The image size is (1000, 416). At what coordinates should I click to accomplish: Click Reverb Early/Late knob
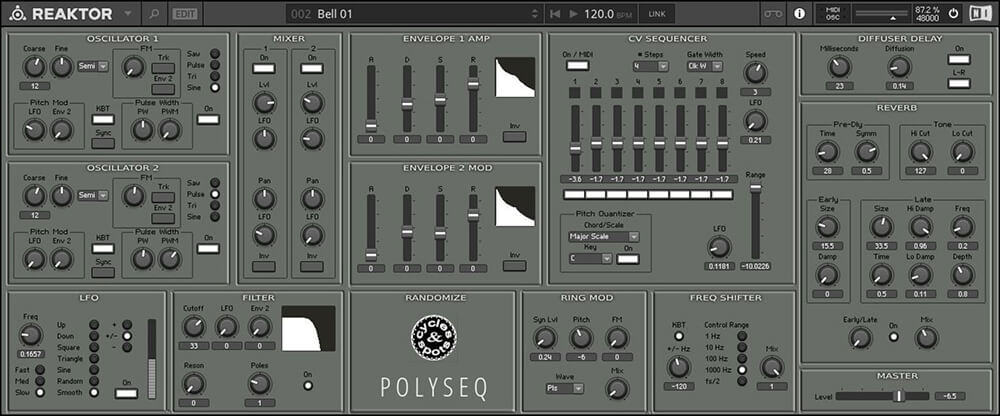(x=860, y=338)
